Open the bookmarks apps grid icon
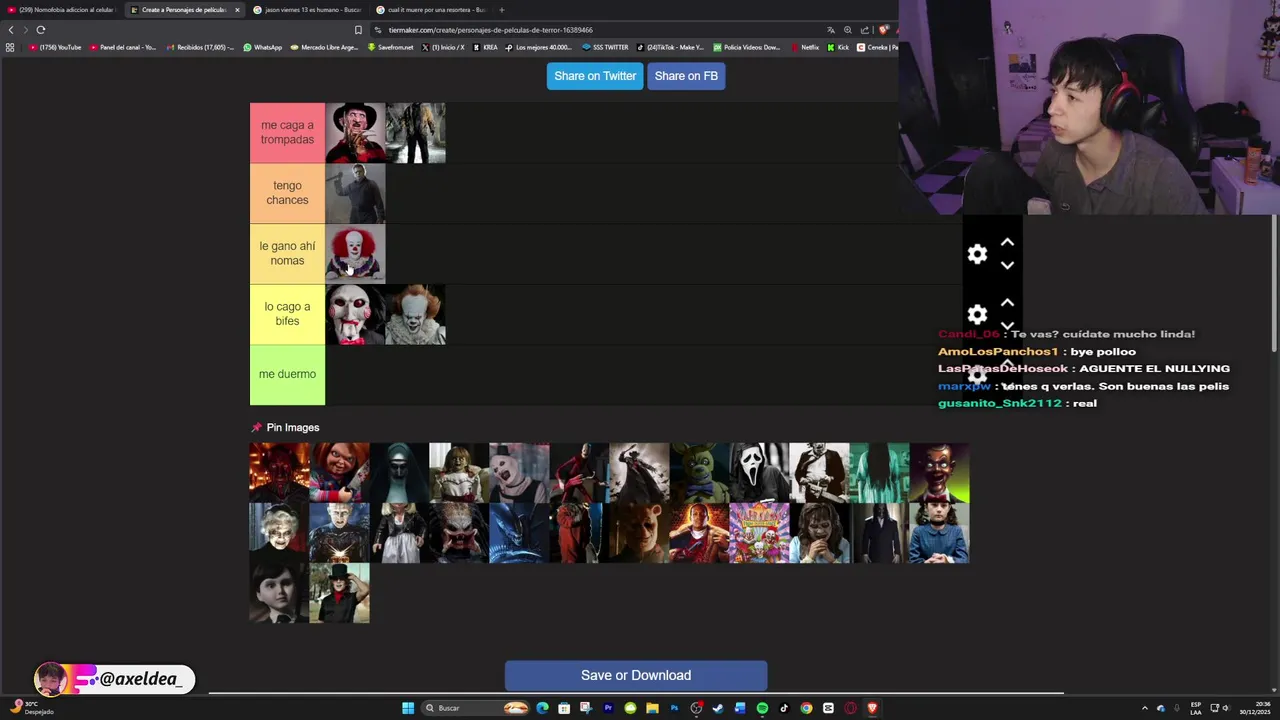 10,47
